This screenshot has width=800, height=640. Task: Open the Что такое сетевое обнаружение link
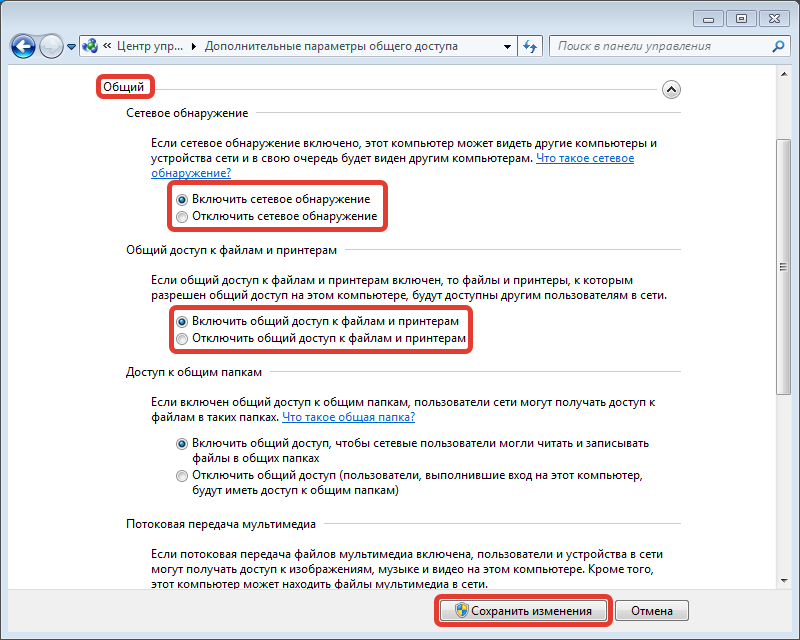coord(585,158)
